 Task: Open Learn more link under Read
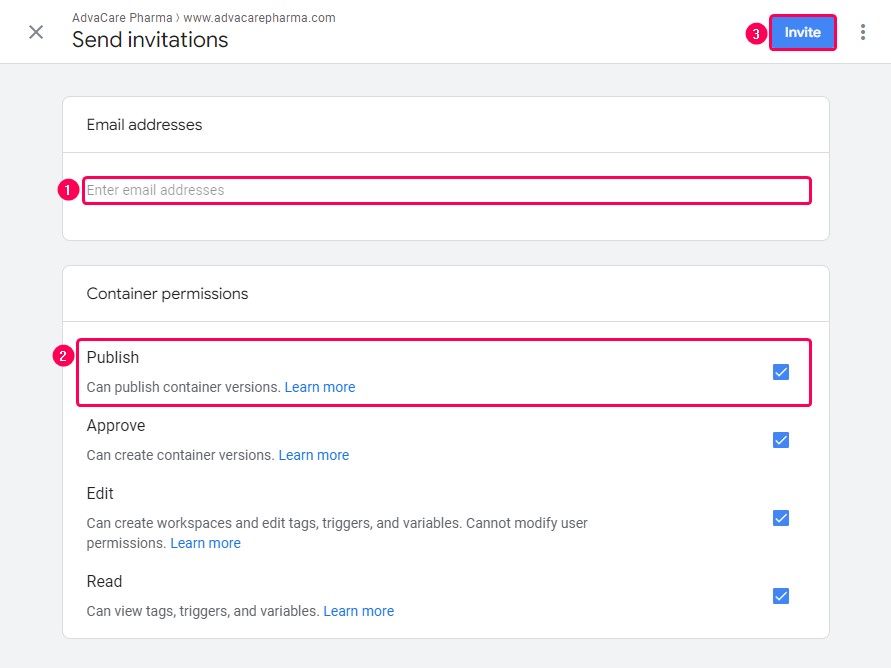[359, 612]
